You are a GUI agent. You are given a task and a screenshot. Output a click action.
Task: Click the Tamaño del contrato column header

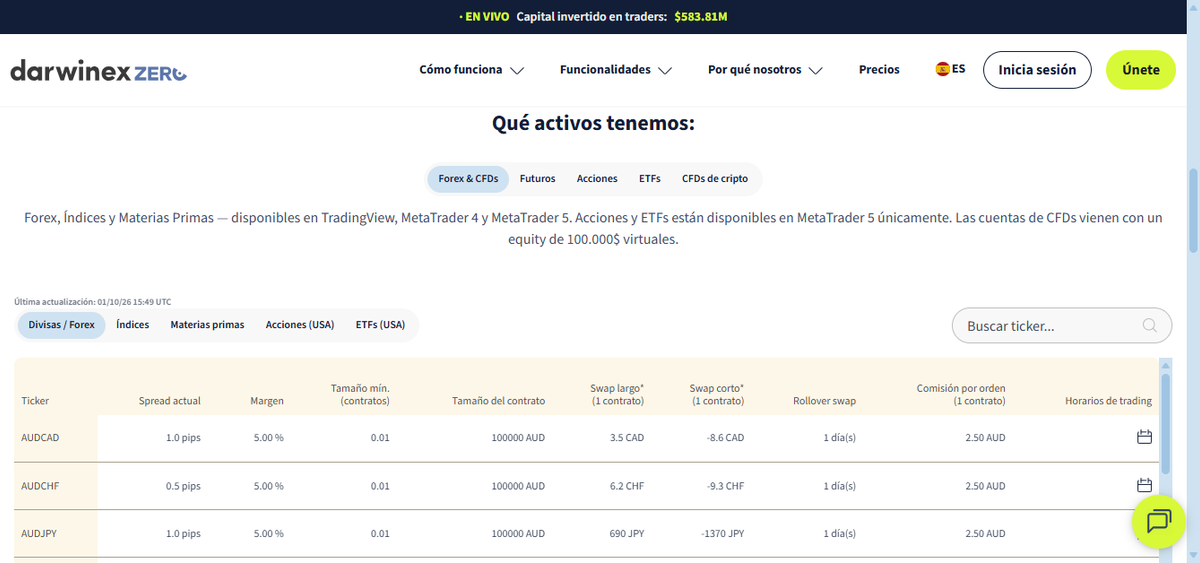499,401
